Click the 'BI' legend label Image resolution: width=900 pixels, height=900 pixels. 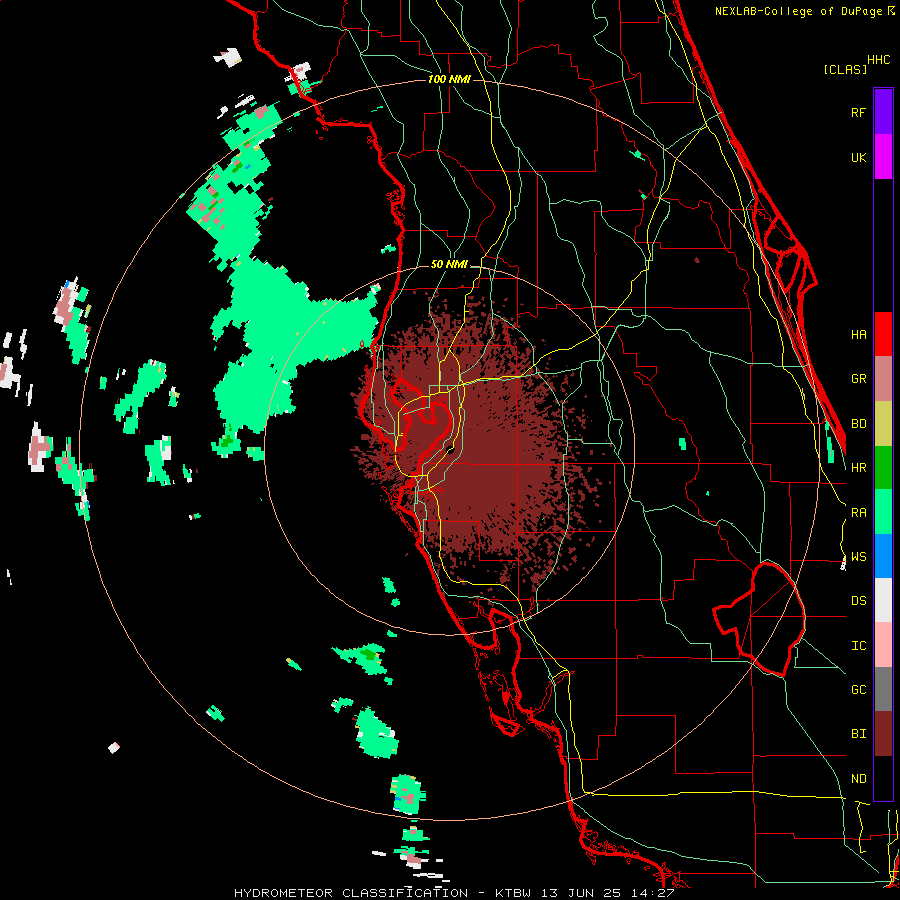click(x=858, y=734)
